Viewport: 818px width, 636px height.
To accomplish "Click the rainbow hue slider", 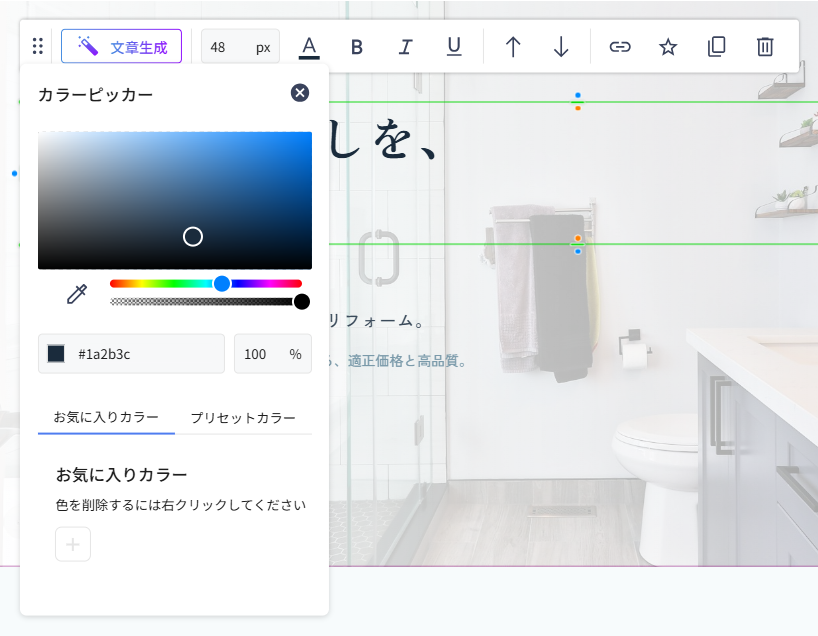I will (205, 284).
